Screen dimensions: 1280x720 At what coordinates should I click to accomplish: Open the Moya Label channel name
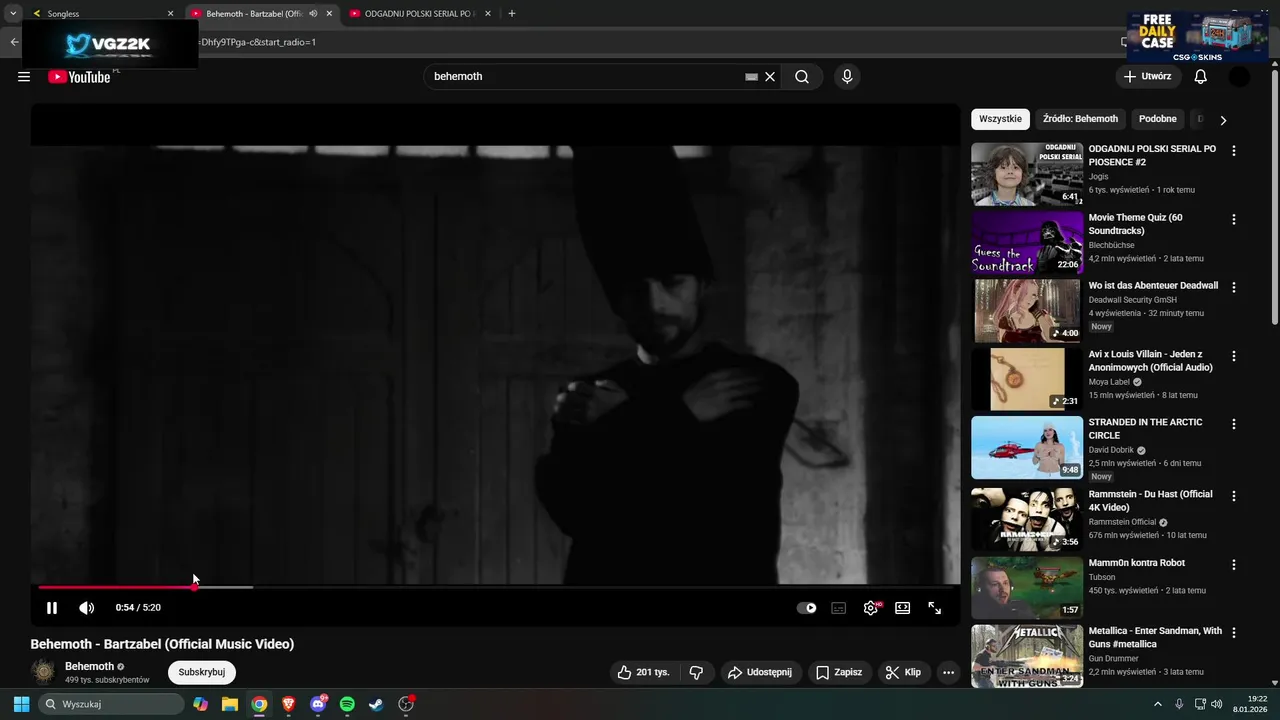pos(1110,382)
